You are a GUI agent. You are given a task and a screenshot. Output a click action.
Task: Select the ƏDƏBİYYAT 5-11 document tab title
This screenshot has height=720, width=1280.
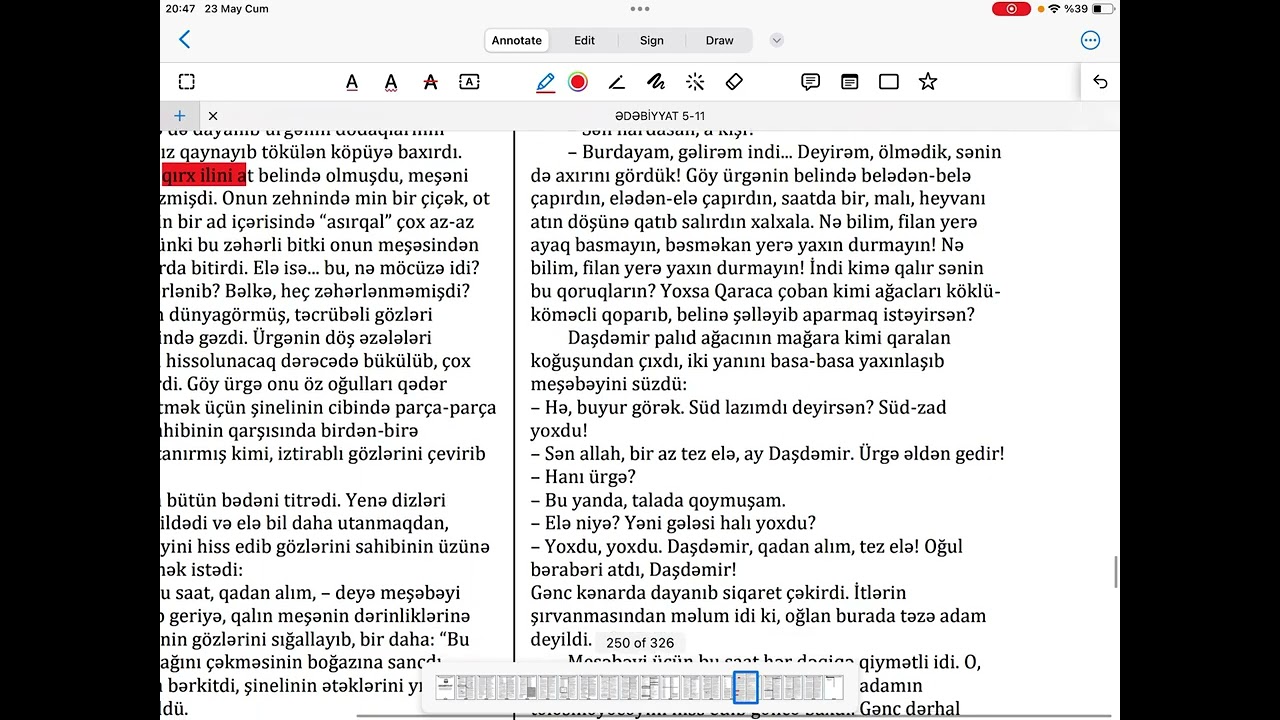pos(660,116)
